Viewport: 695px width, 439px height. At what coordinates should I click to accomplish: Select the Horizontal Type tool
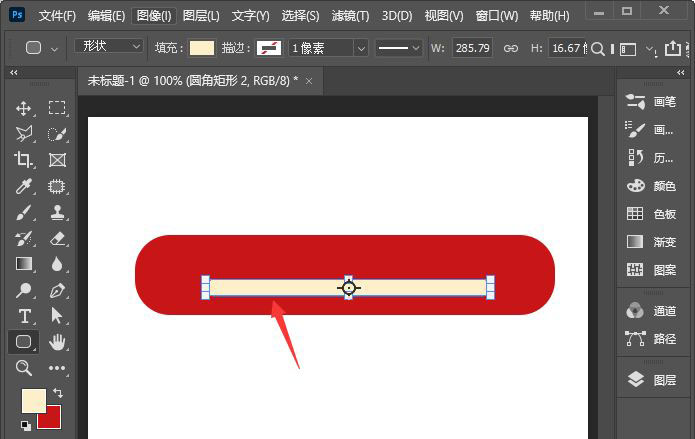point(25,316)
